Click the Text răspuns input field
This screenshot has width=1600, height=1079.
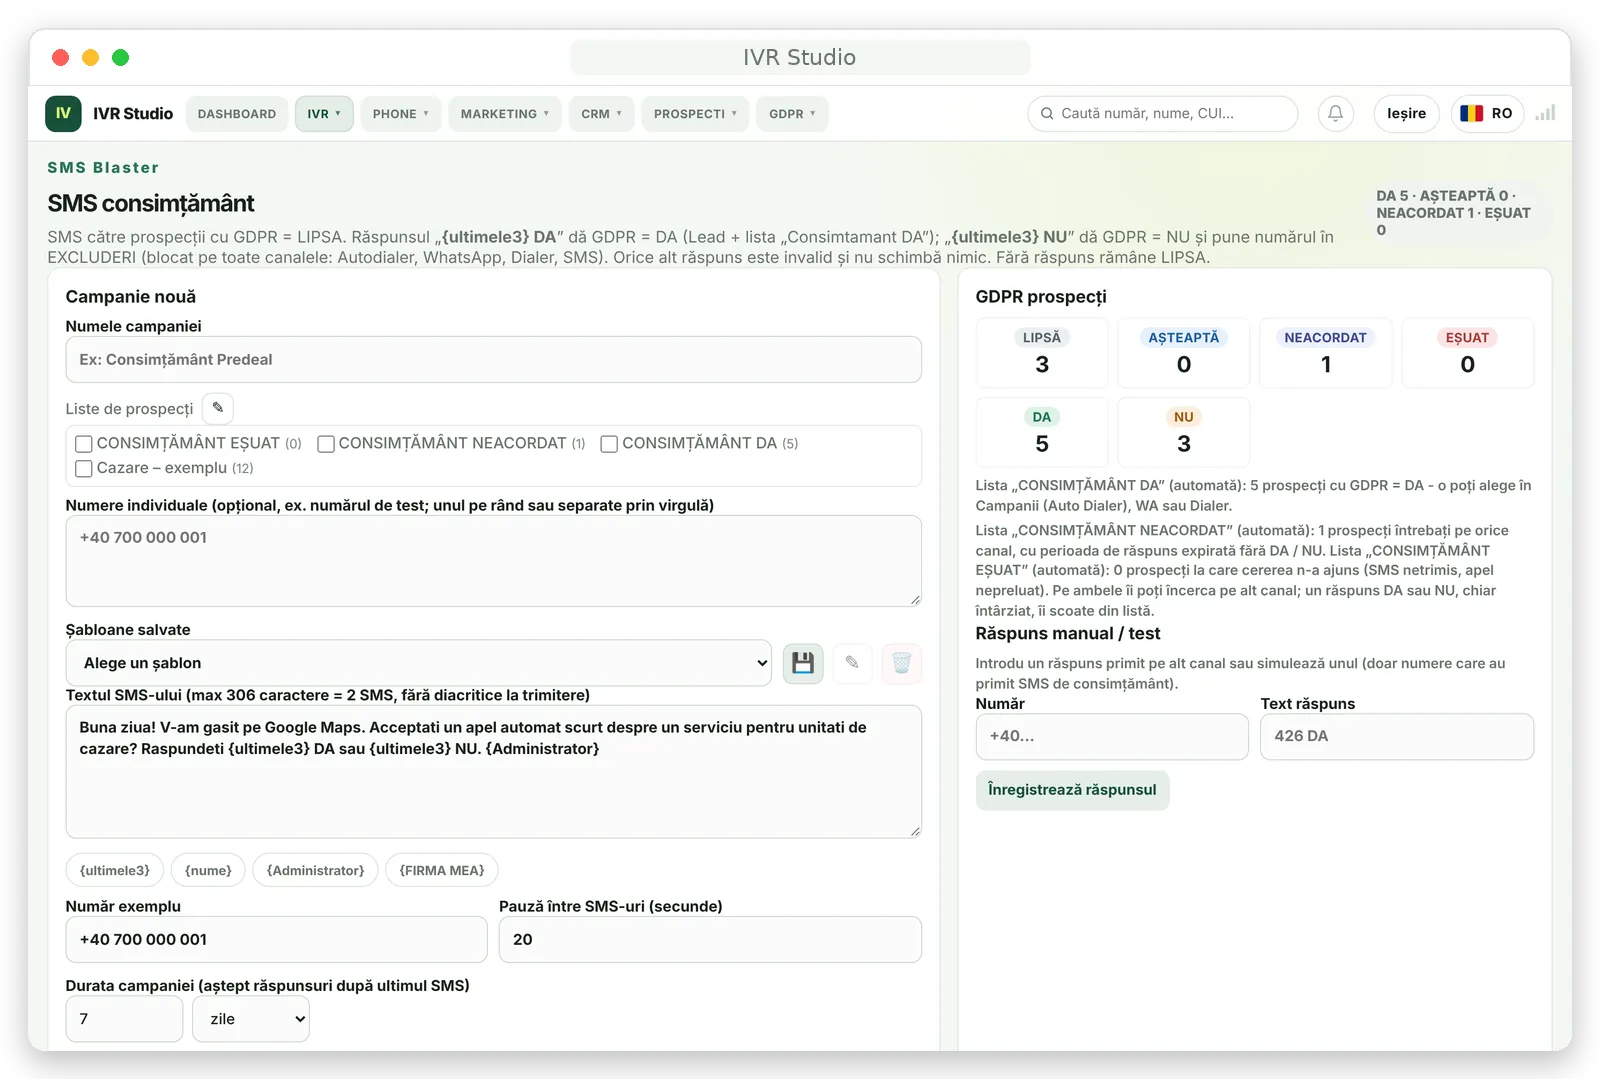[1397, 737]
